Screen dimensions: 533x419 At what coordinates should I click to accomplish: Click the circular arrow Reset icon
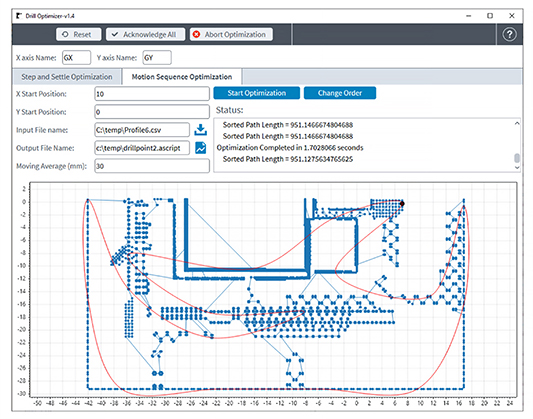tap(65, 34)
